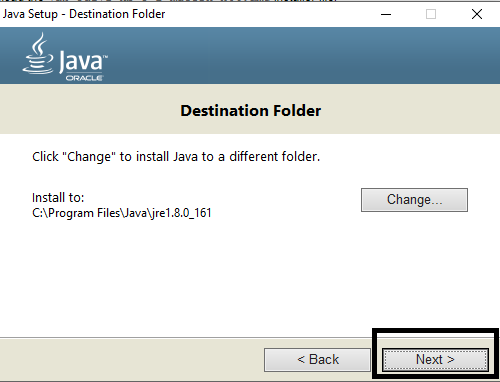Minimize the Java Setup window
Viewport: 500px width, 382px height.
(386, 14)
